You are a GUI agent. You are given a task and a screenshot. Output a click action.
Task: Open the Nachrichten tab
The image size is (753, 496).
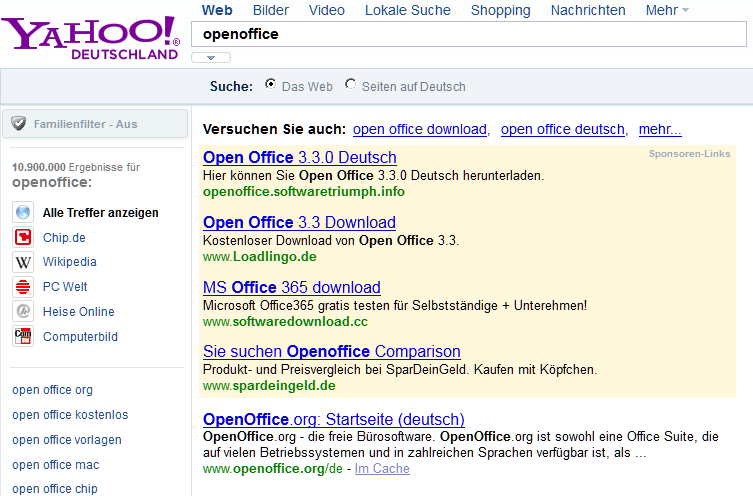pyautogui.click(x=588, y=10)
